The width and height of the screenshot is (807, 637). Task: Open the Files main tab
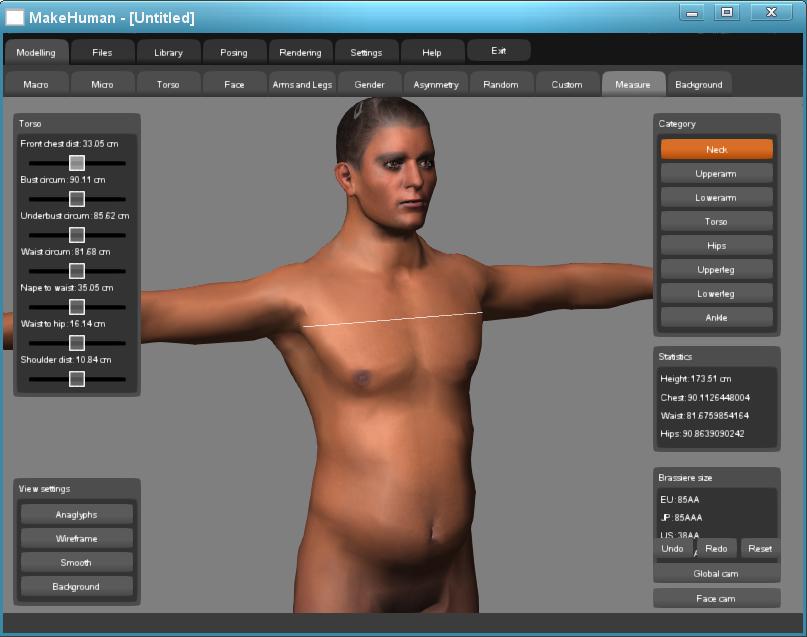point(102,52)
